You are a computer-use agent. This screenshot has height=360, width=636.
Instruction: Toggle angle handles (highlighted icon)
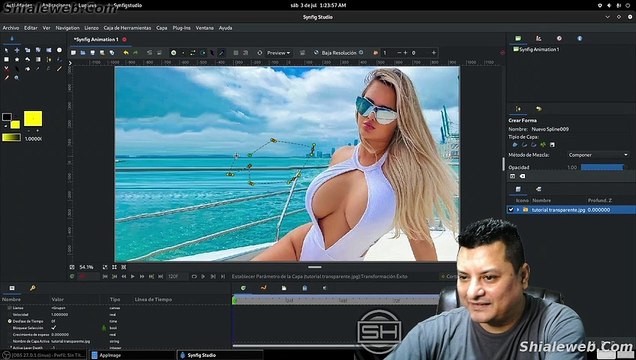(x=221, y=53)
